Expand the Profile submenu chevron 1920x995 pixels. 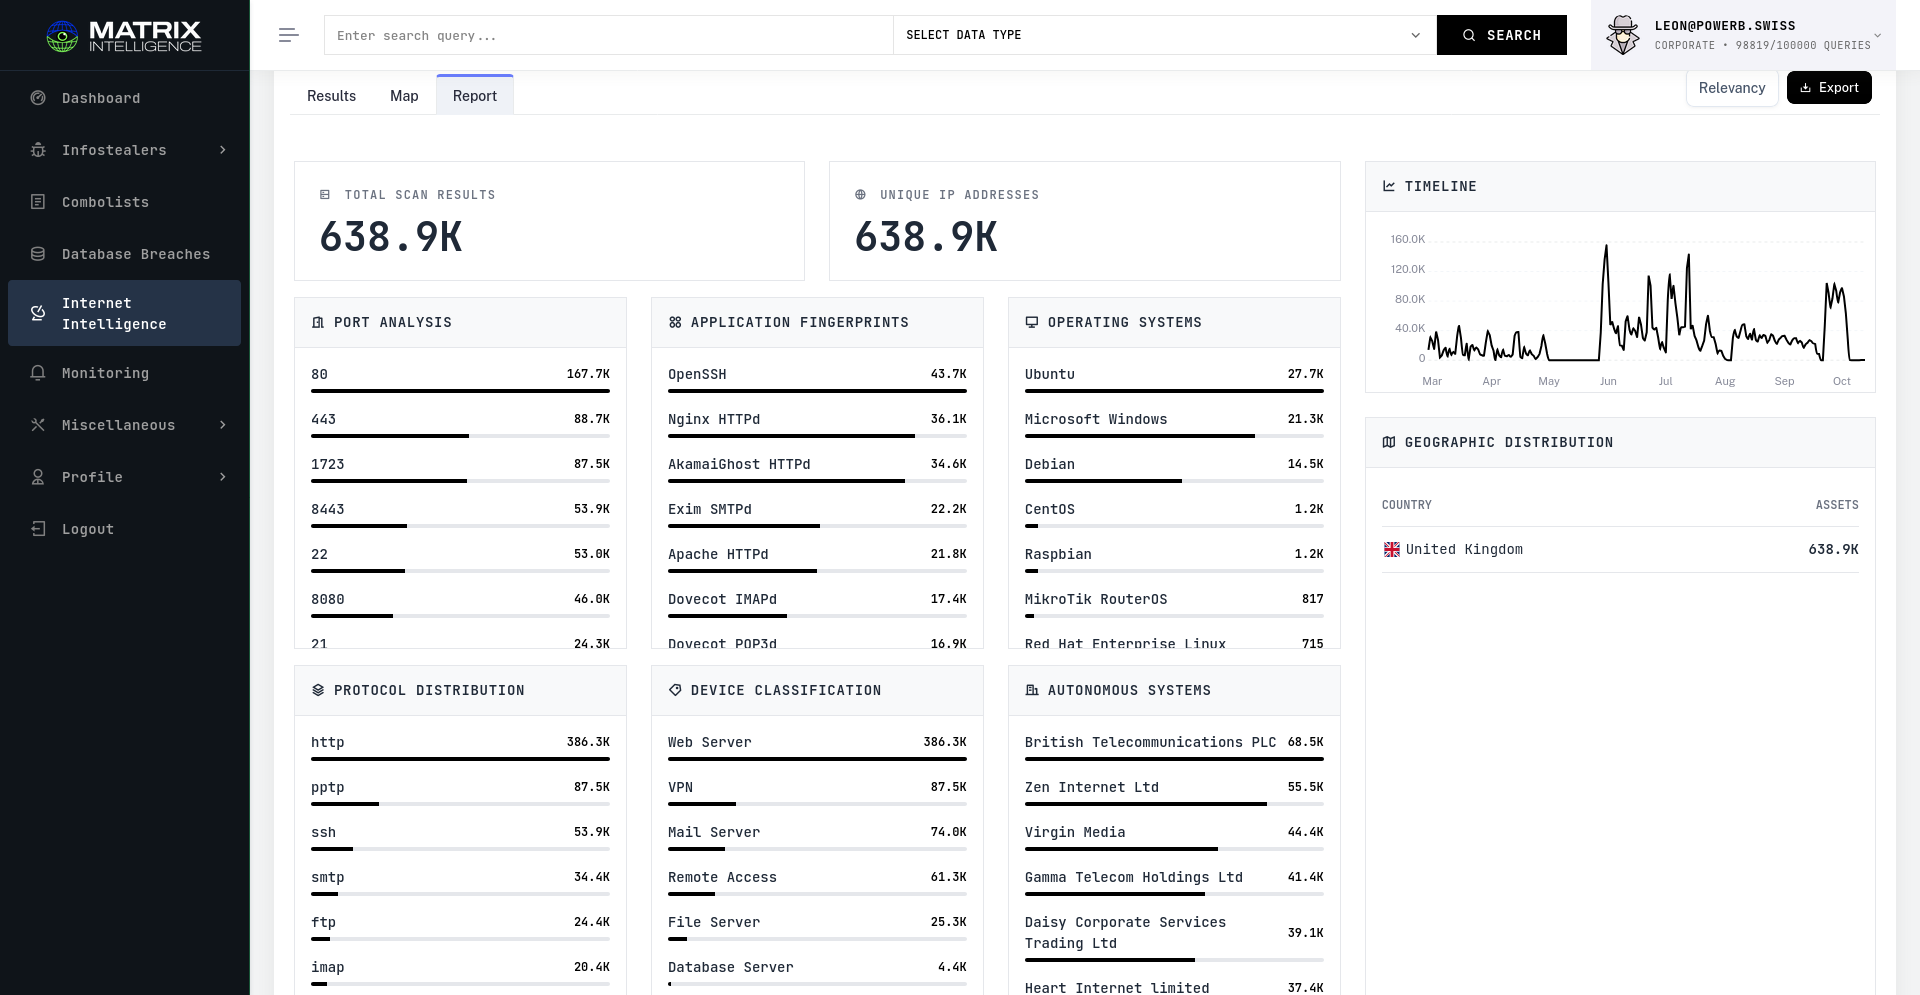point(222,477)
